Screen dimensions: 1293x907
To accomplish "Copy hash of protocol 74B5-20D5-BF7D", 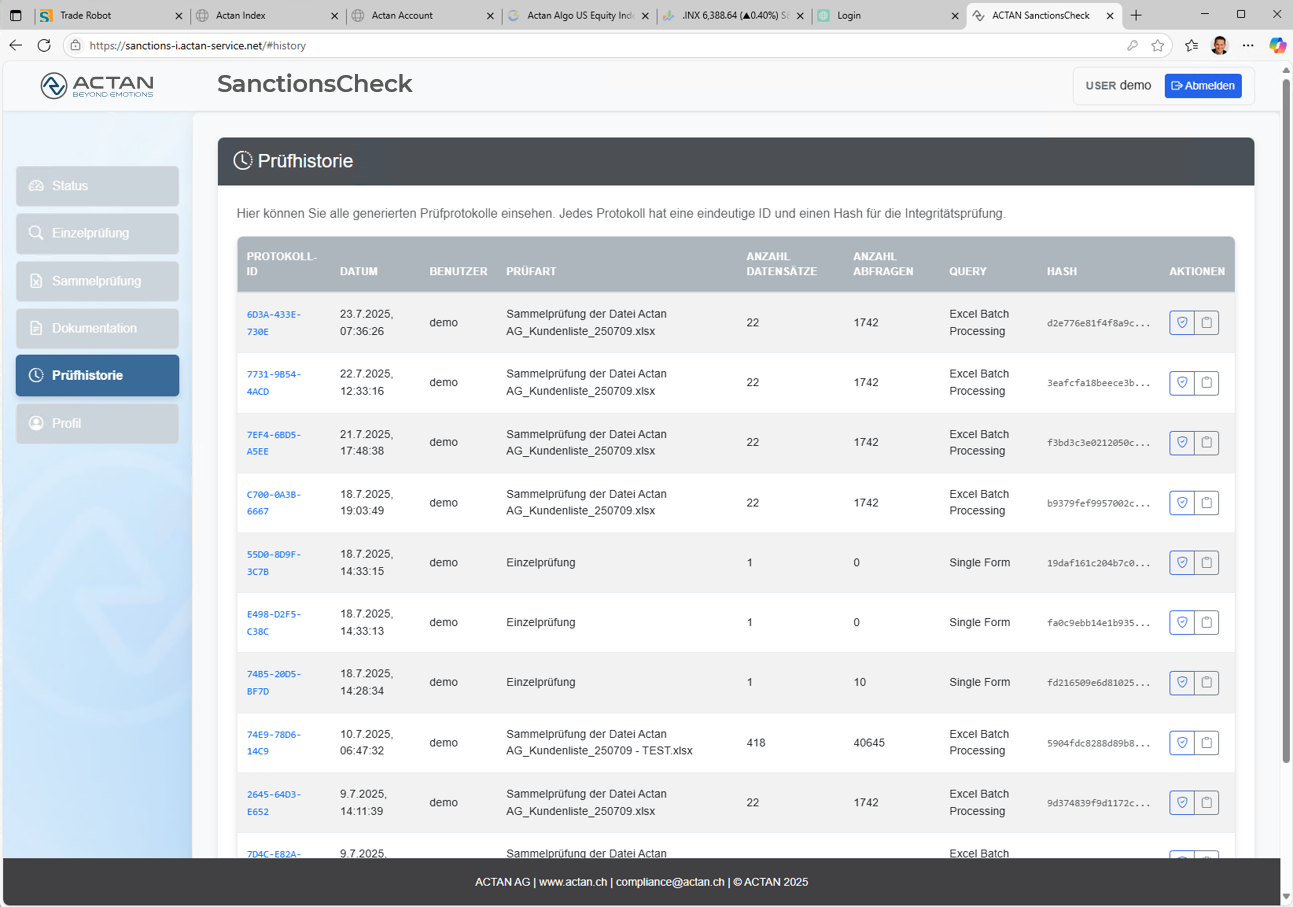I will (1207, 683).
